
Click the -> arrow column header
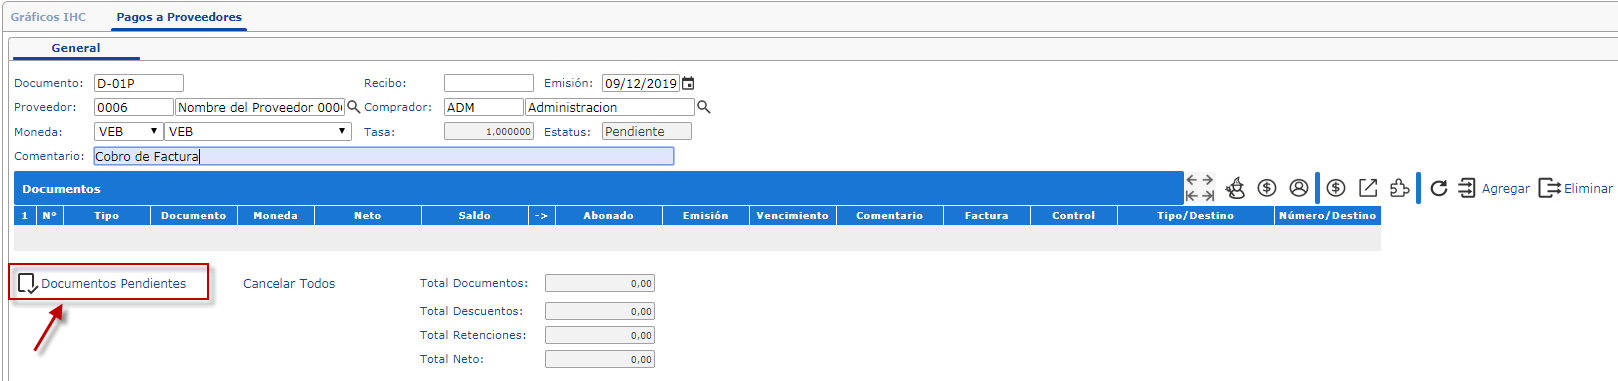coord(542,215)
